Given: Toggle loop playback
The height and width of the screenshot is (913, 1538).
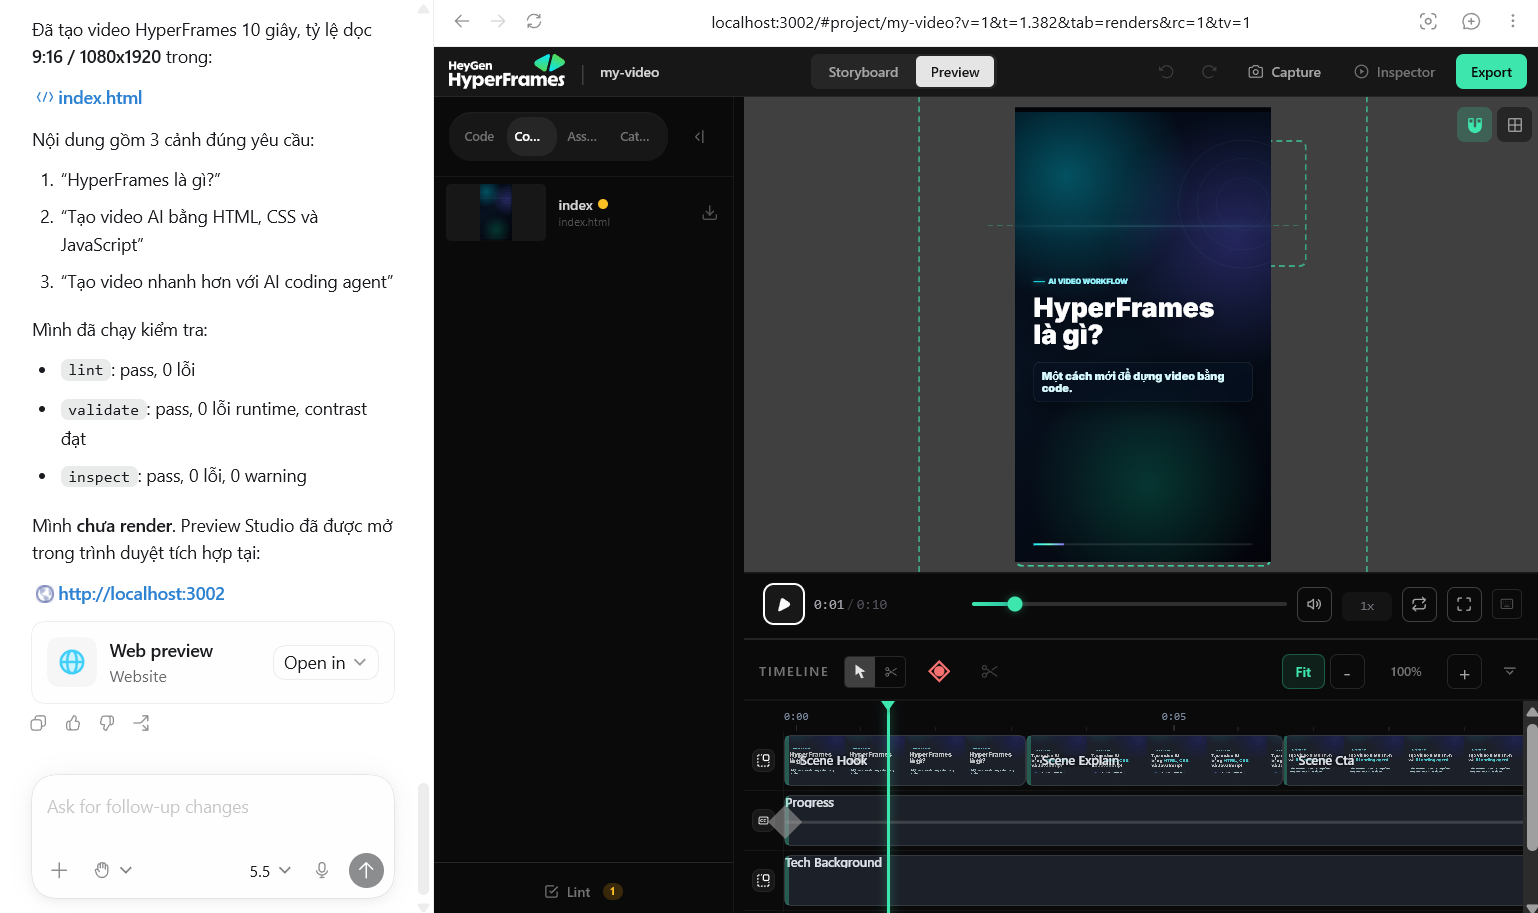Looking at the screenshot, I should (1419, 604).
